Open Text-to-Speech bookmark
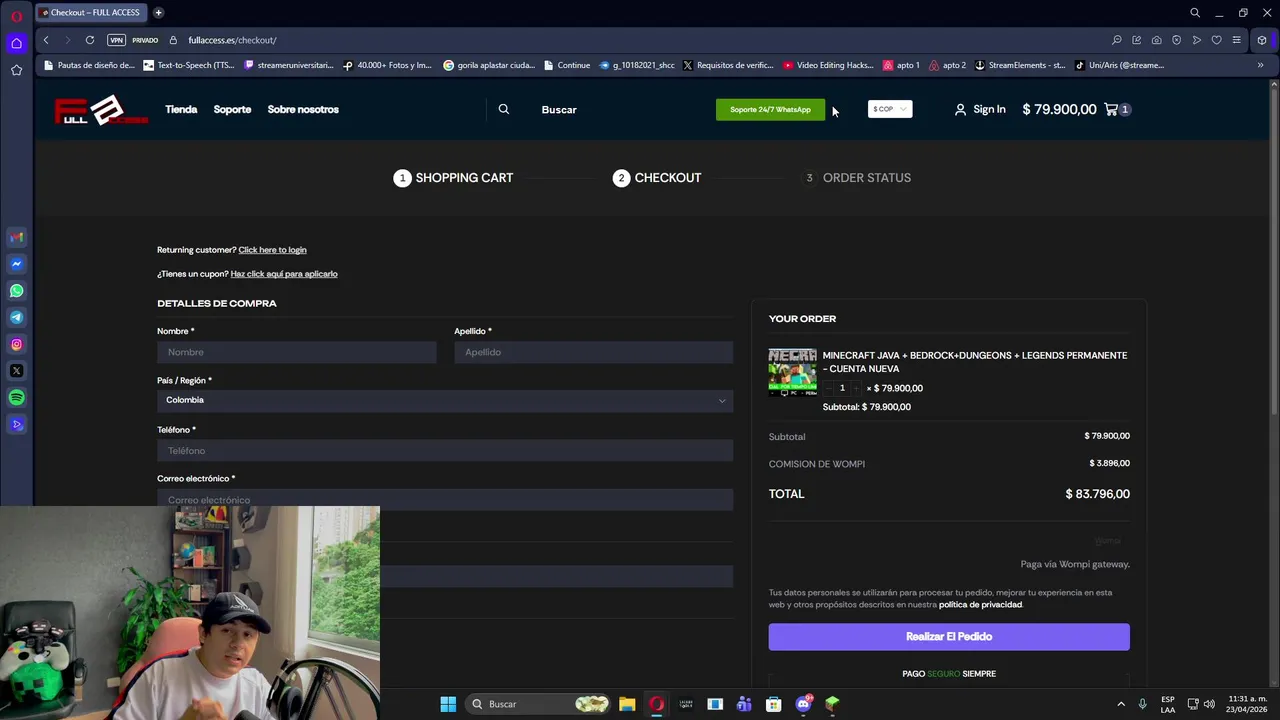 pos(189,65)
